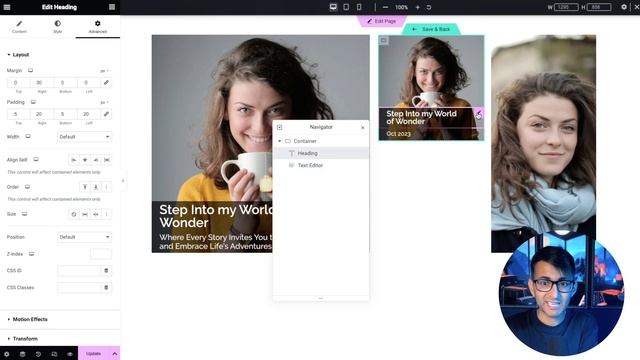
Task: Select Size none option
Action: click(74, 214)
